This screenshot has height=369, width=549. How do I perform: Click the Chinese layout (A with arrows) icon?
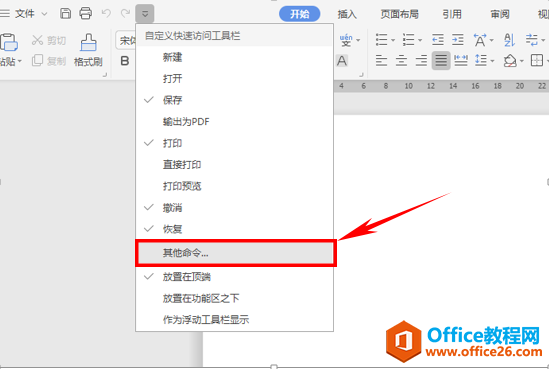(x=480, y=40)
